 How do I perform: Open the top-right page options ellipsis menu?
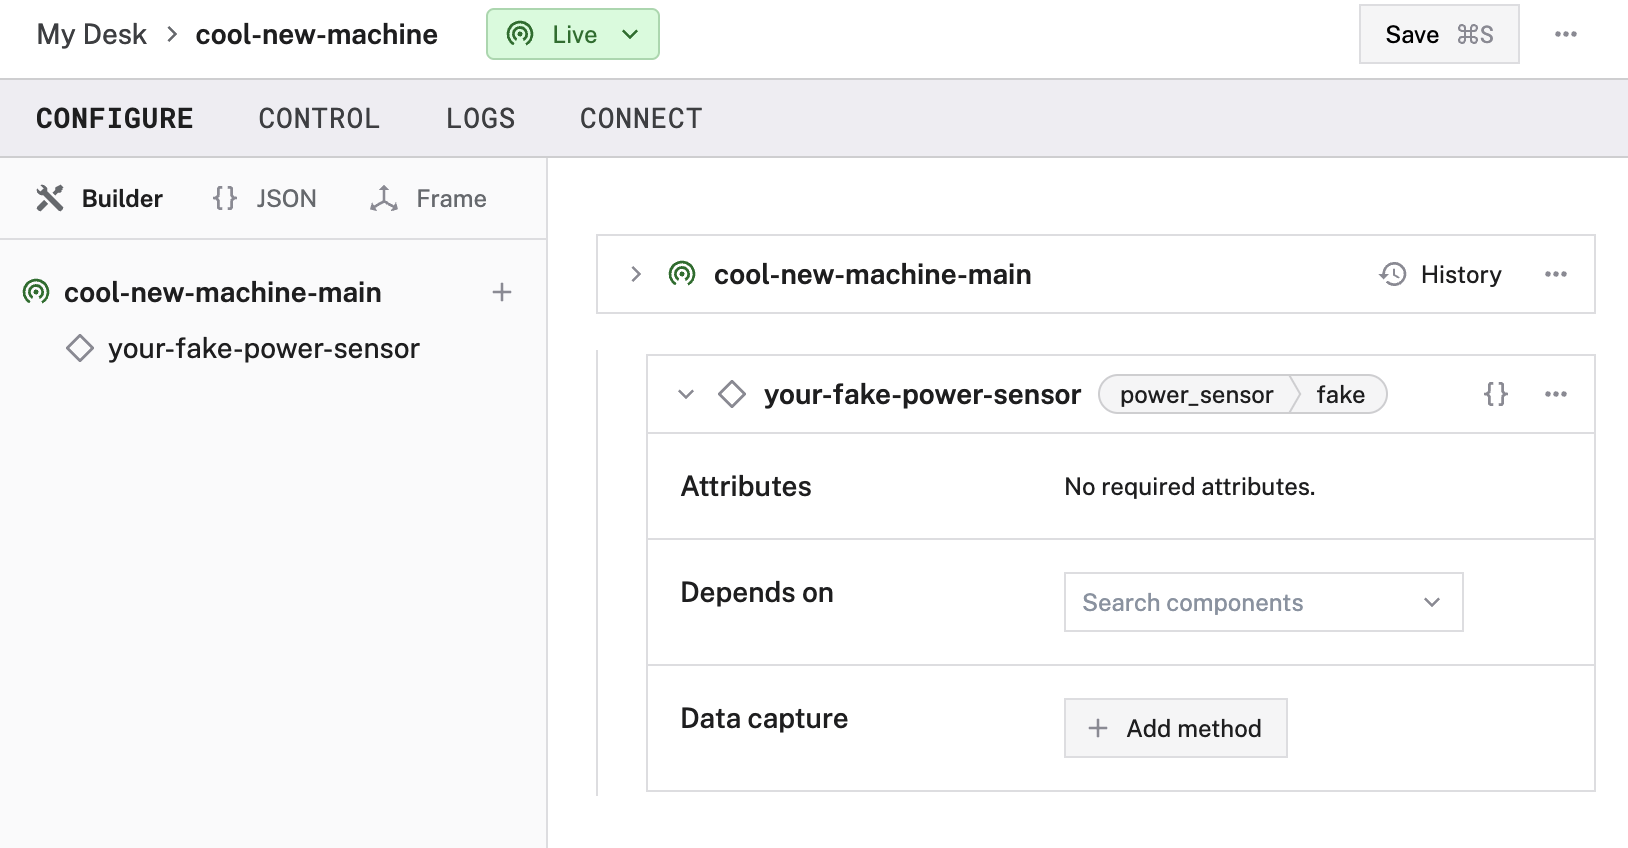(1565, 34)
